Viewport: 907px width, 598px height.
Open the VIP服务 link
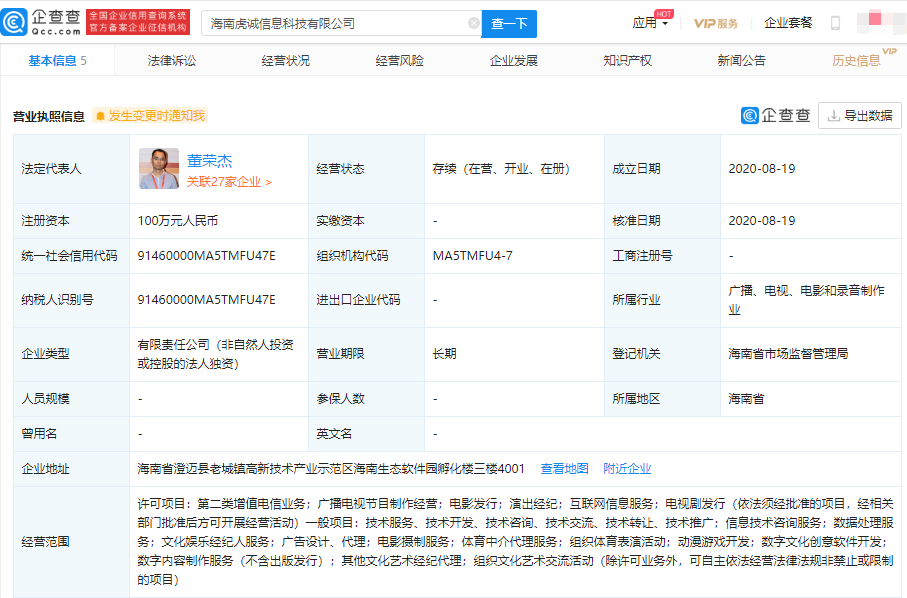pyautogui.click(x=716, y=23)
